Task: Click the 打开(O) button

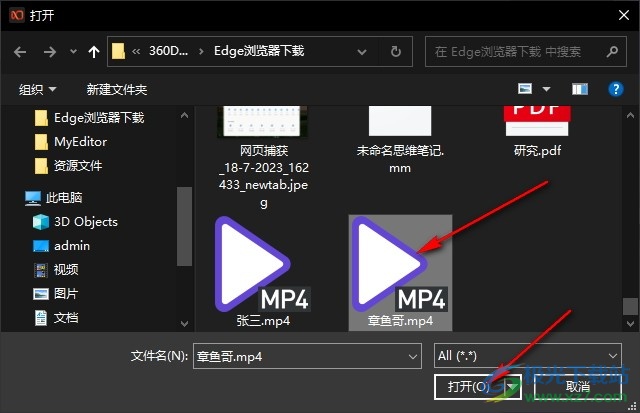Action: 469,386
